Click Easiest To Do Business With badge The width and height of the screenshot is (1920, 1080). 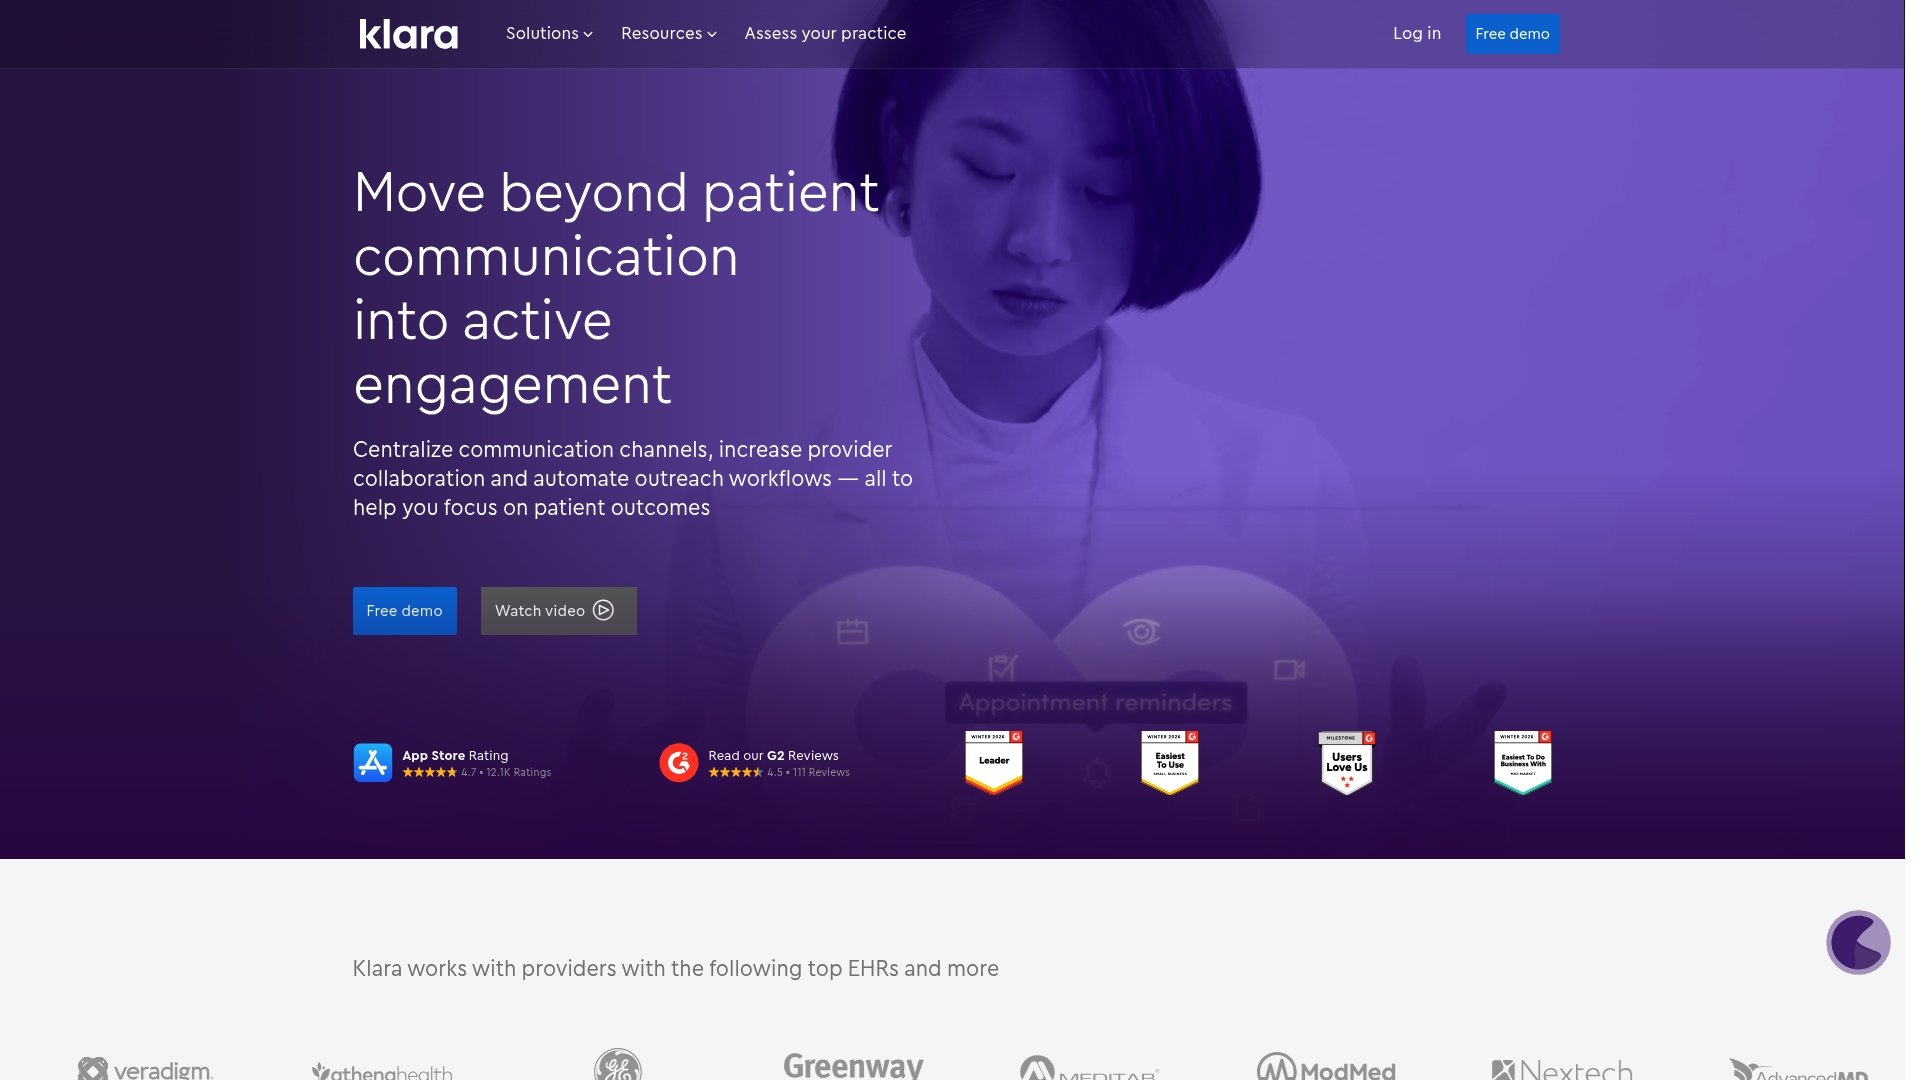click(1522, 763)
